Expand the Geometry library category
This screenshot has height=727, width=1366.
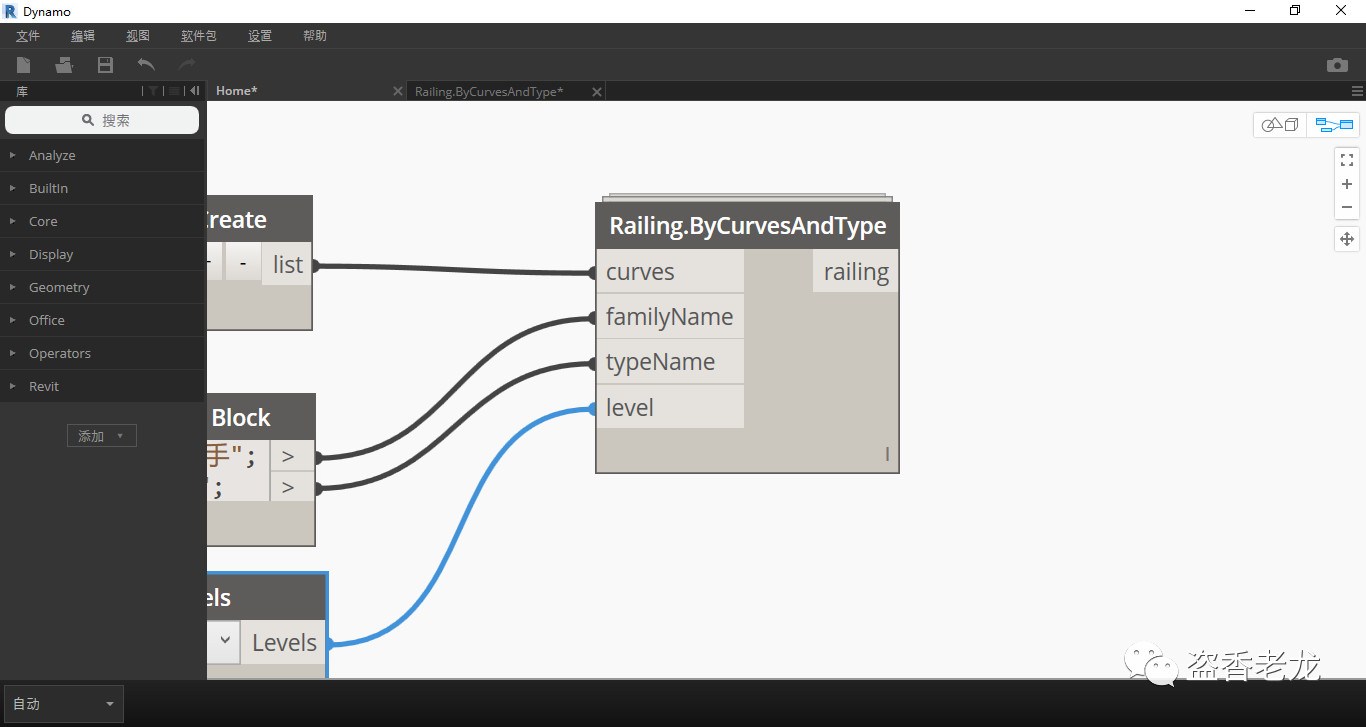[x=102, y=287]
